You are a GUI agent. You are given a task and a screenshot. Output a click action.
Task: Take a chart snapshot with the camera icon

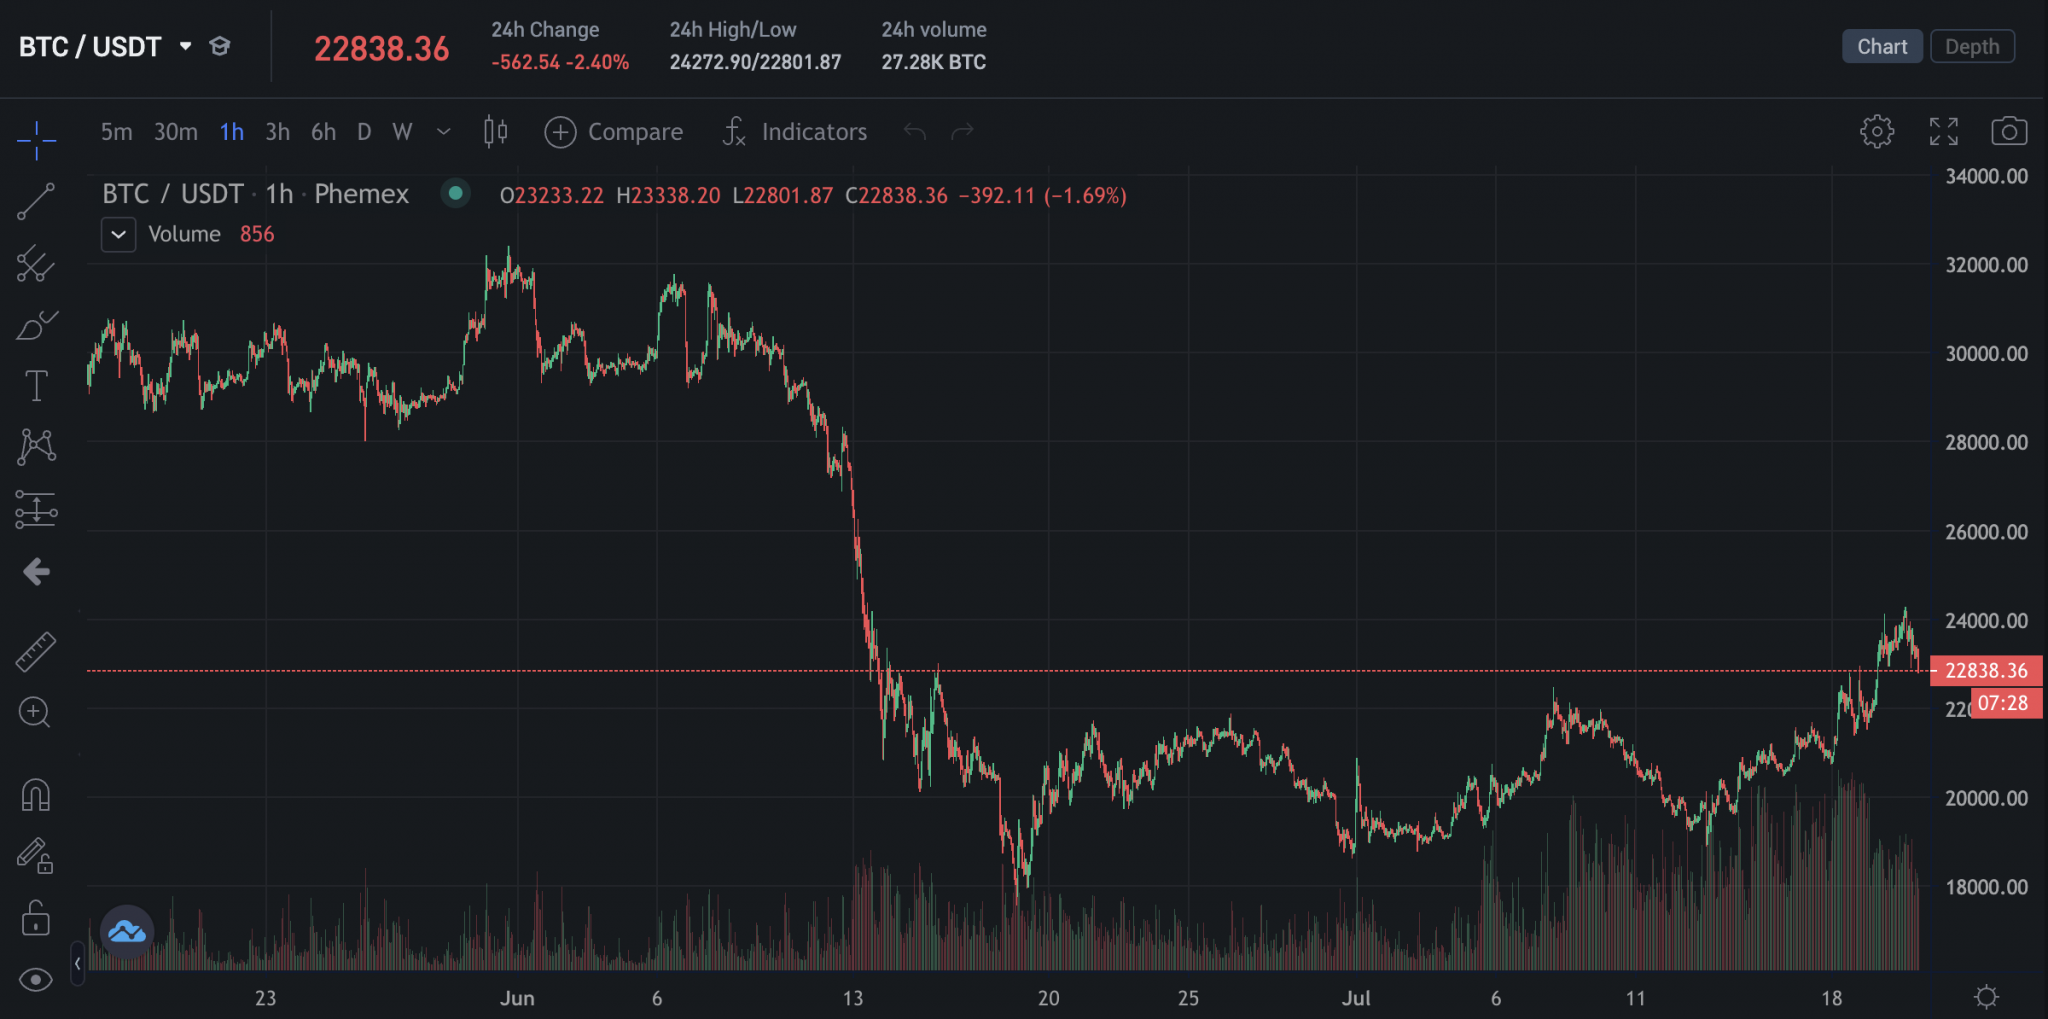coord(2010,131)
